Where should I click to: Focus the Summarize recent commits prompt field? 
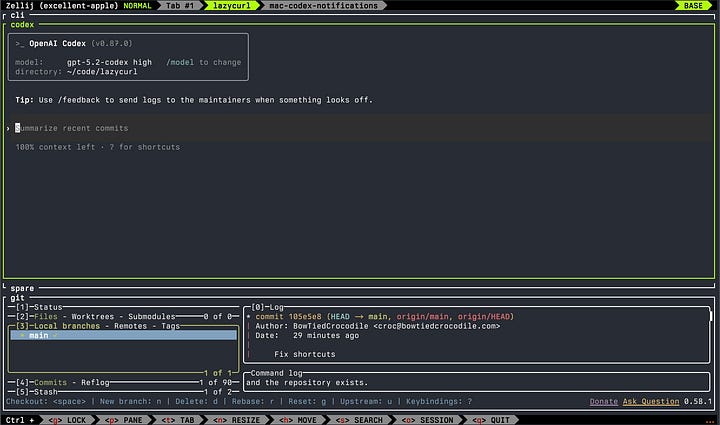(x=358, y=128)
